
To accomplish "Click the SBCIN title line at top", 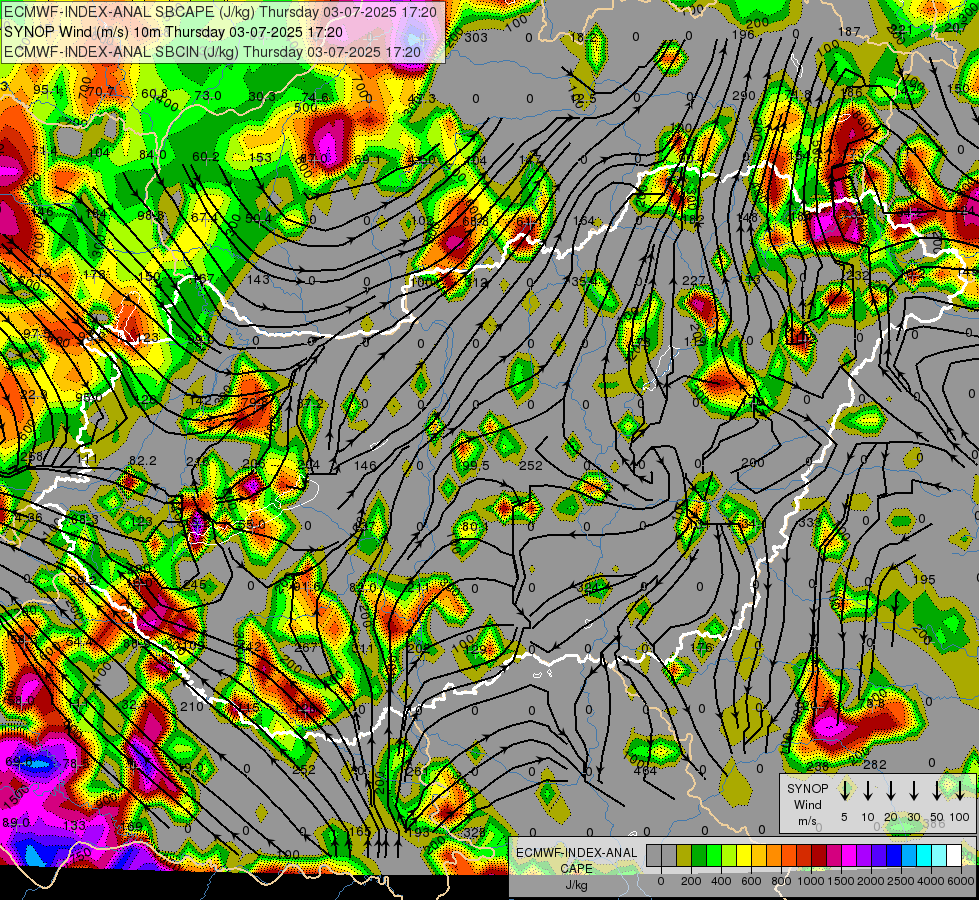I will click(212, 52).
